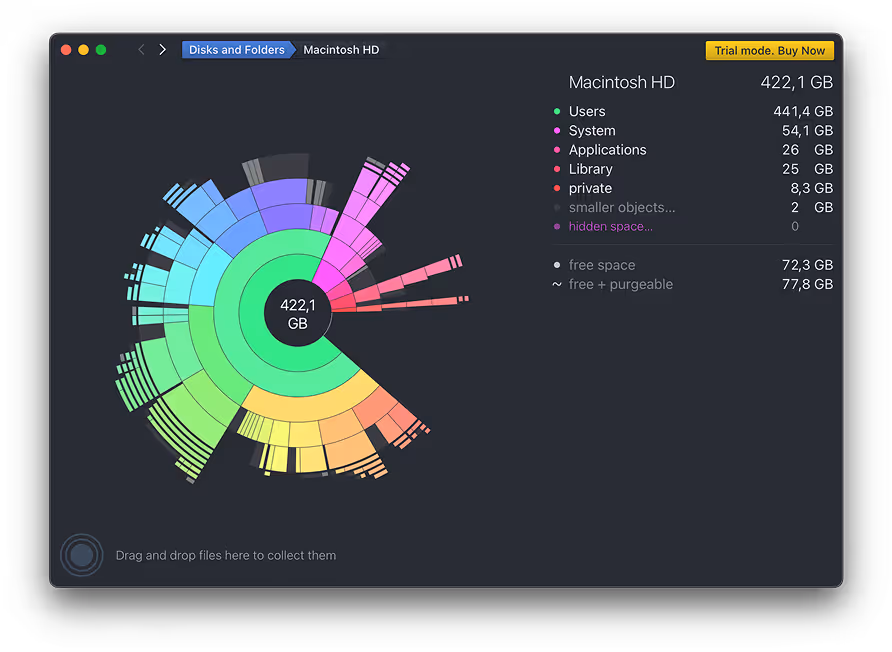Select the Applications row
This screenshot has height=652, width=892.
click(693, 150)
